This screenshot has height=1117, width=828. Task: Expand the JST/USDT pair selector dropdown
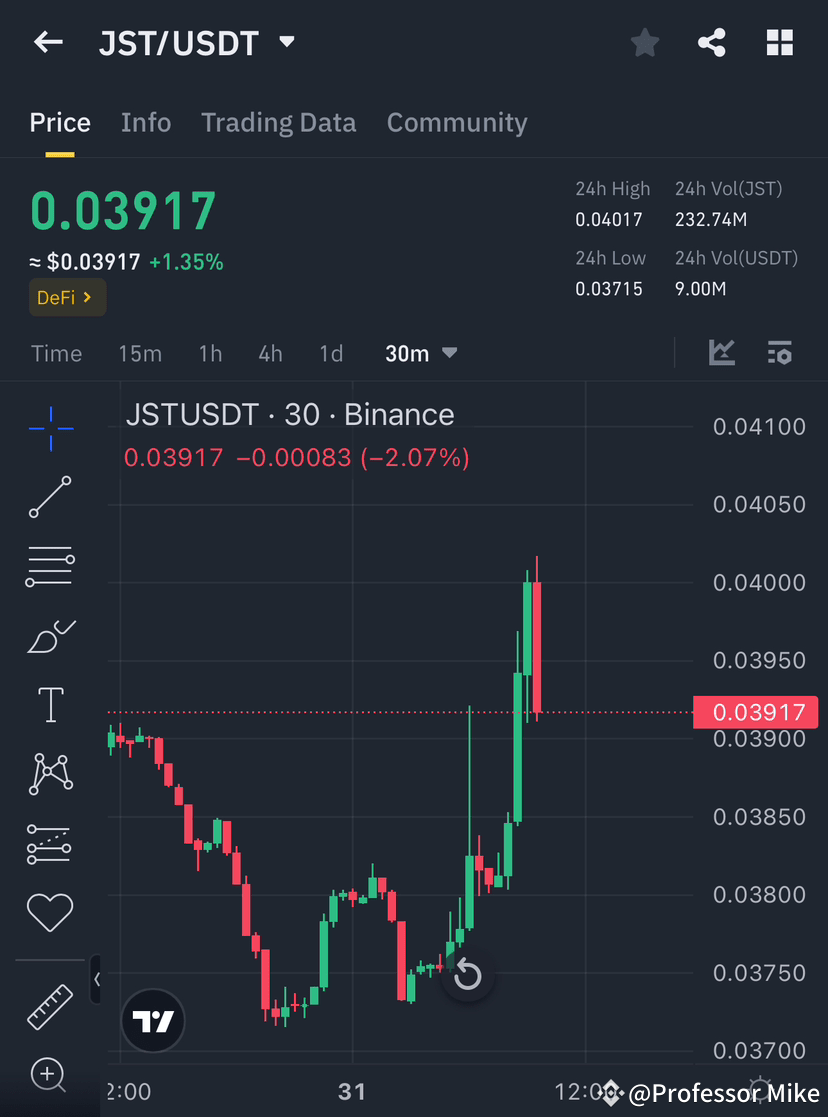(286, 43)
